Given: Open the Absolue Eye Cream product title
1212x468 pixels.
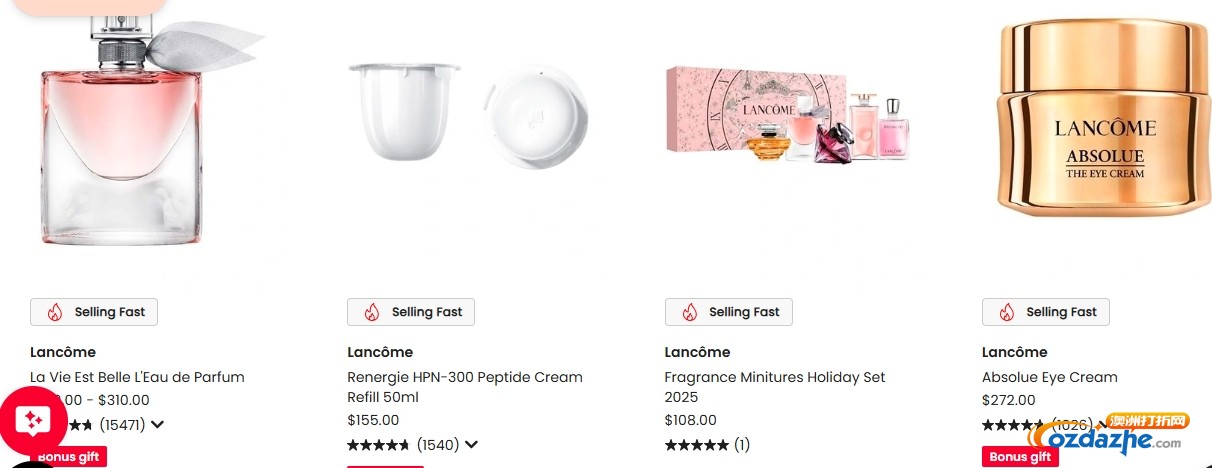Looking at the screenshot, I should (x=1049, y=377).
